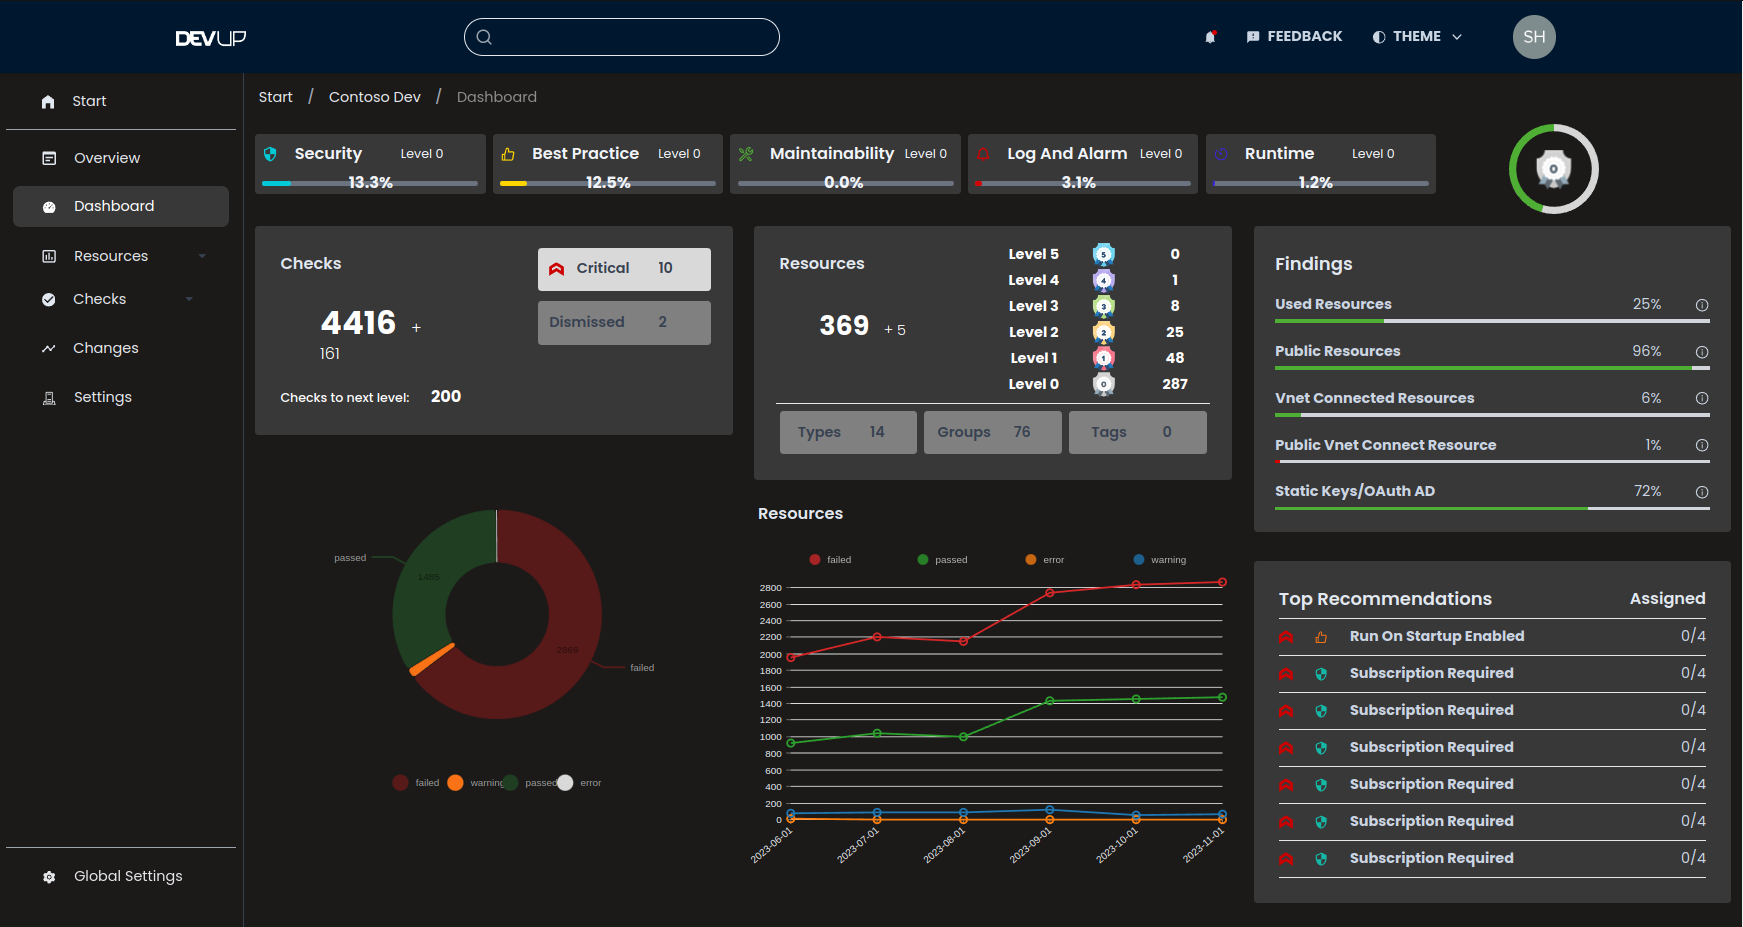
Task: Click the Level 0 badge icon
Action: pyautogui.click(x=1104, y=384)
